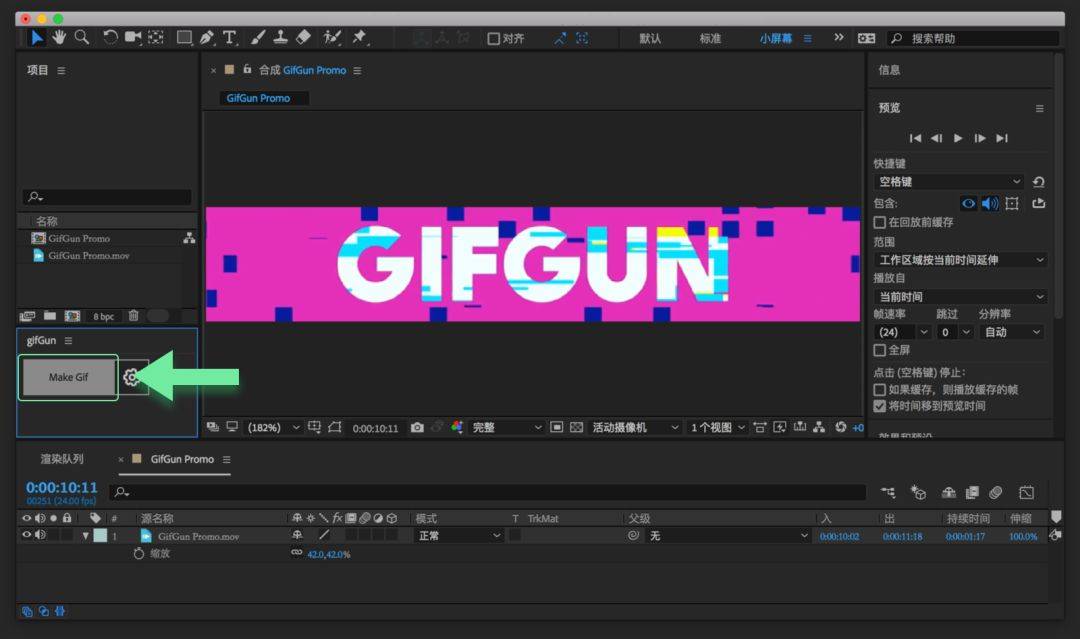Select the Pen tool
The image size is (1080, 639).
click(206, 38)
